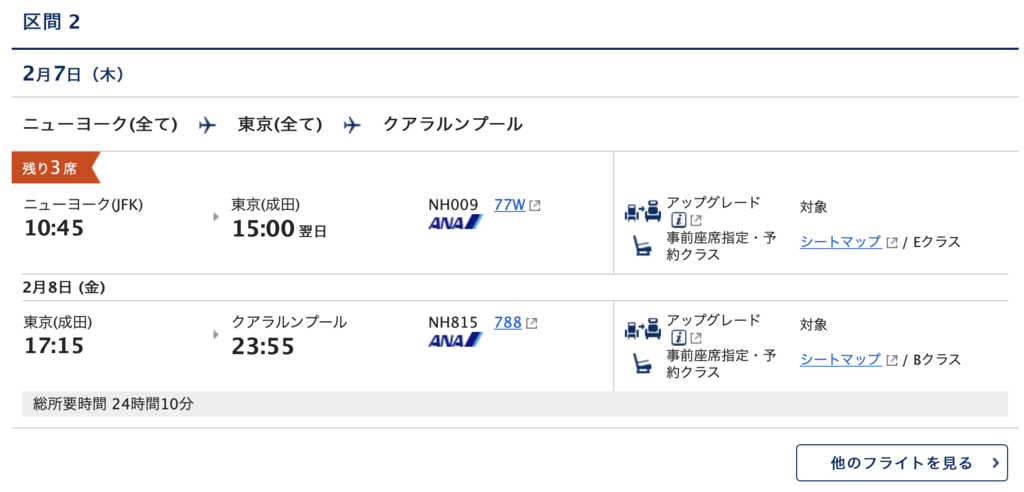The width and height of the screenshot is (1024, 492).
Task: Open the 77W aircraft type link
Action: (x=510, y=205)
